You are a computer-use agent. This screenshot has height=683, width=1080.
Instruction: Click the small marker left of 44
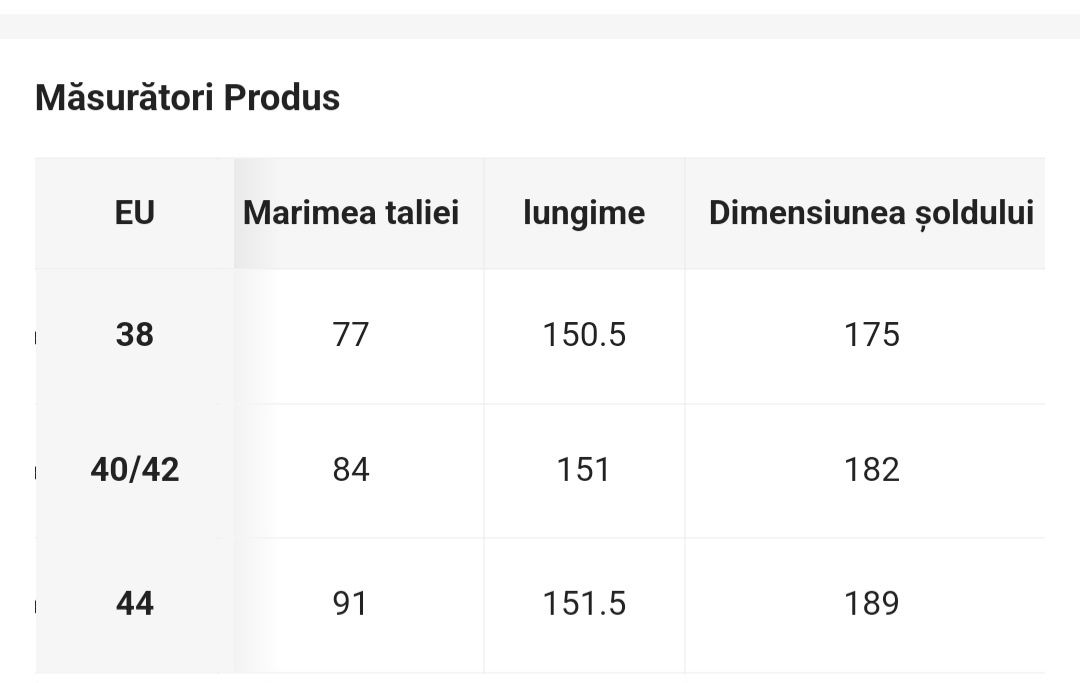coord(36,606)
